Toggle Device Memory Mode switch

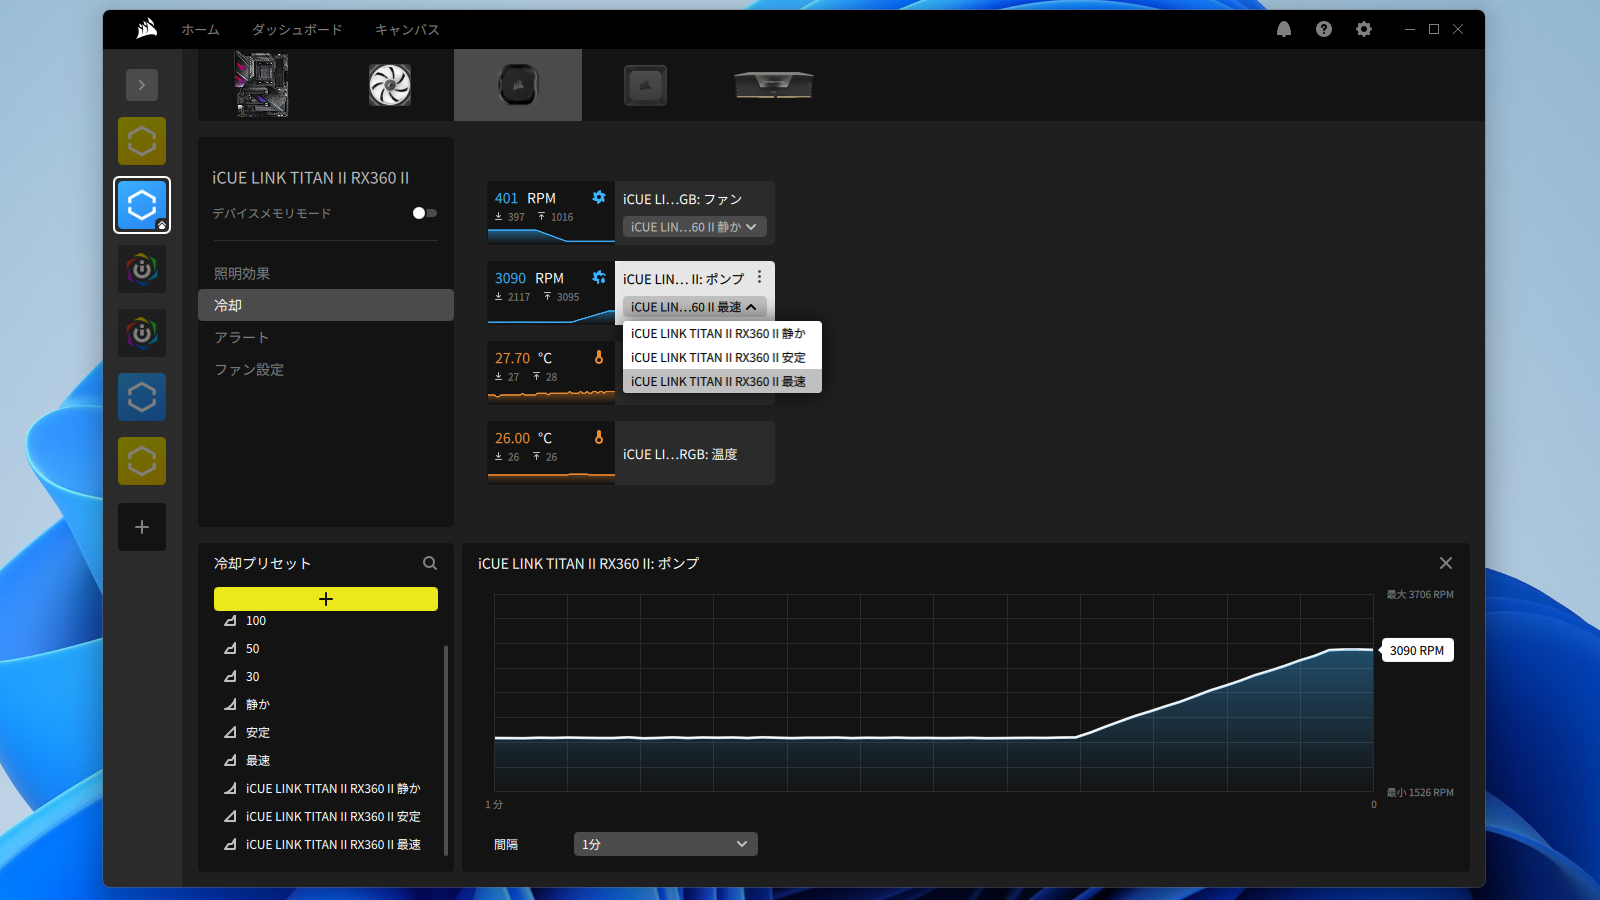(x=425, y=213)
